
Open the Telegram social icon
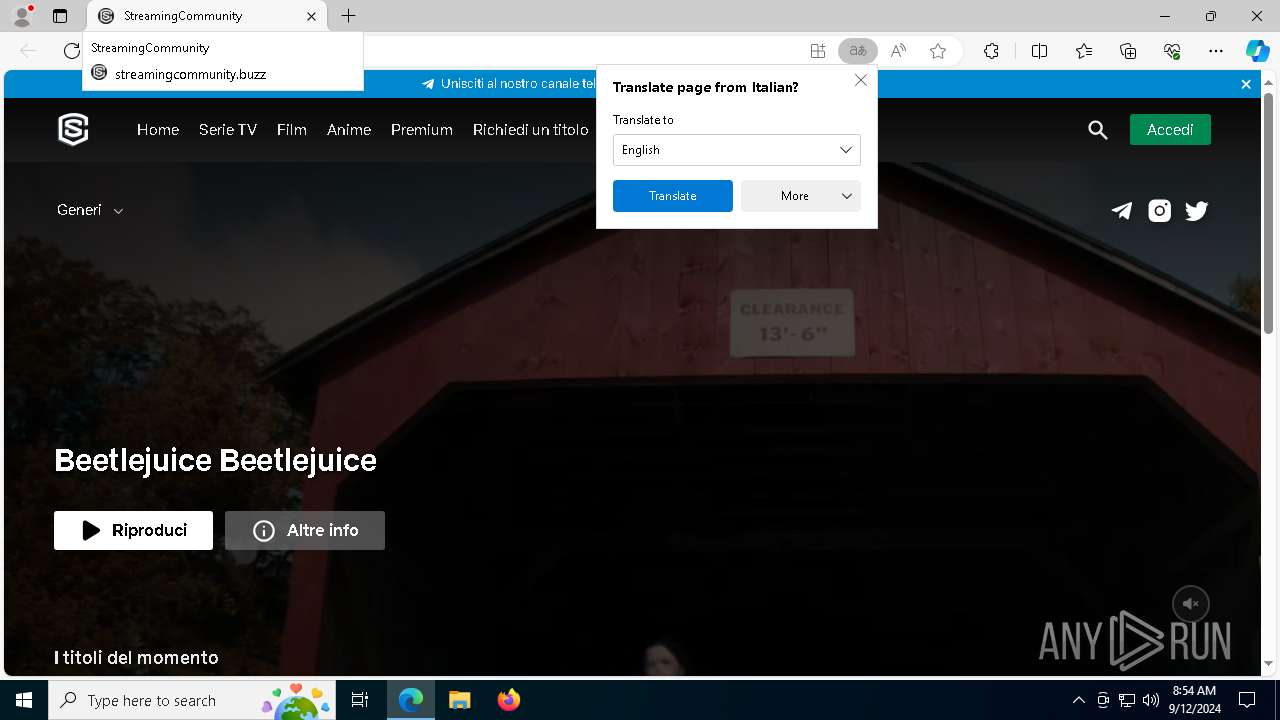click(x=1122, y=211)
